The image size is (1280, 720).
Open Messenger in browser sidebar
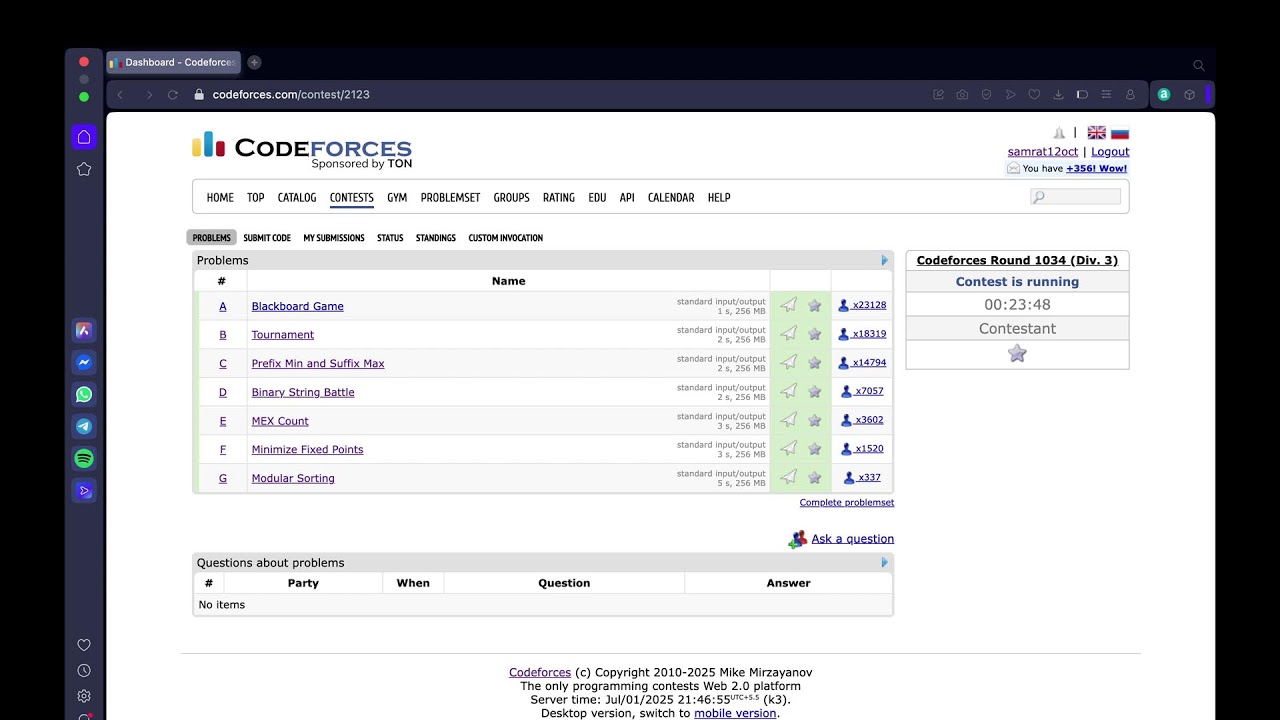pyautogui.click(x=84, y=362)
